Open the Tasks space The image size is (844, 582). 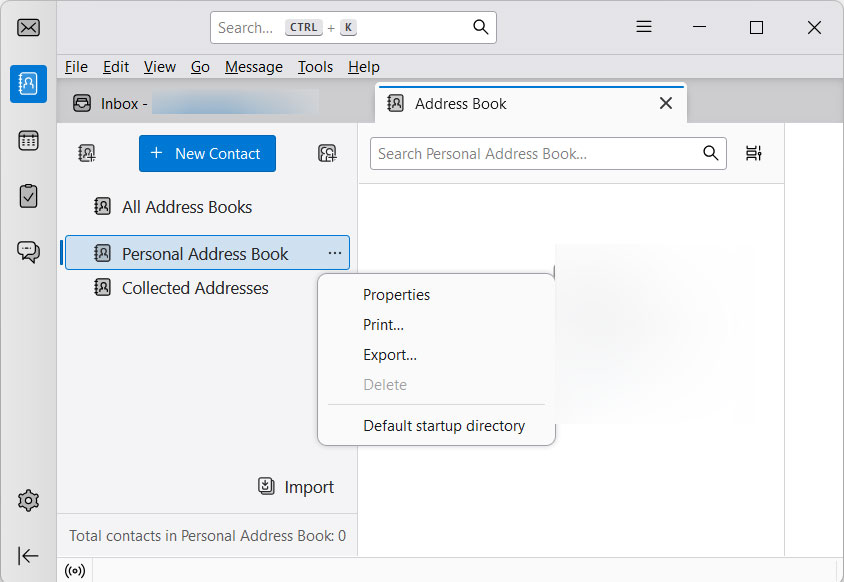[28, 196]
